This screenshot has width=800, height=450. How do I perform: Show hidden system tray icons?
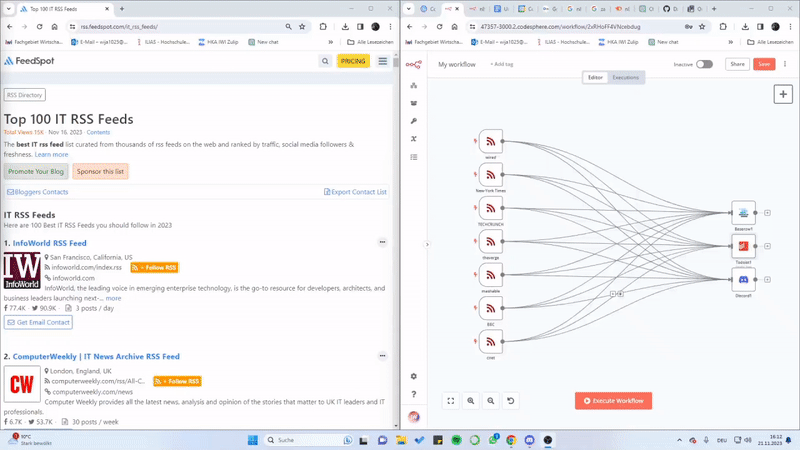pyautogui.click(x=679, y=440)
